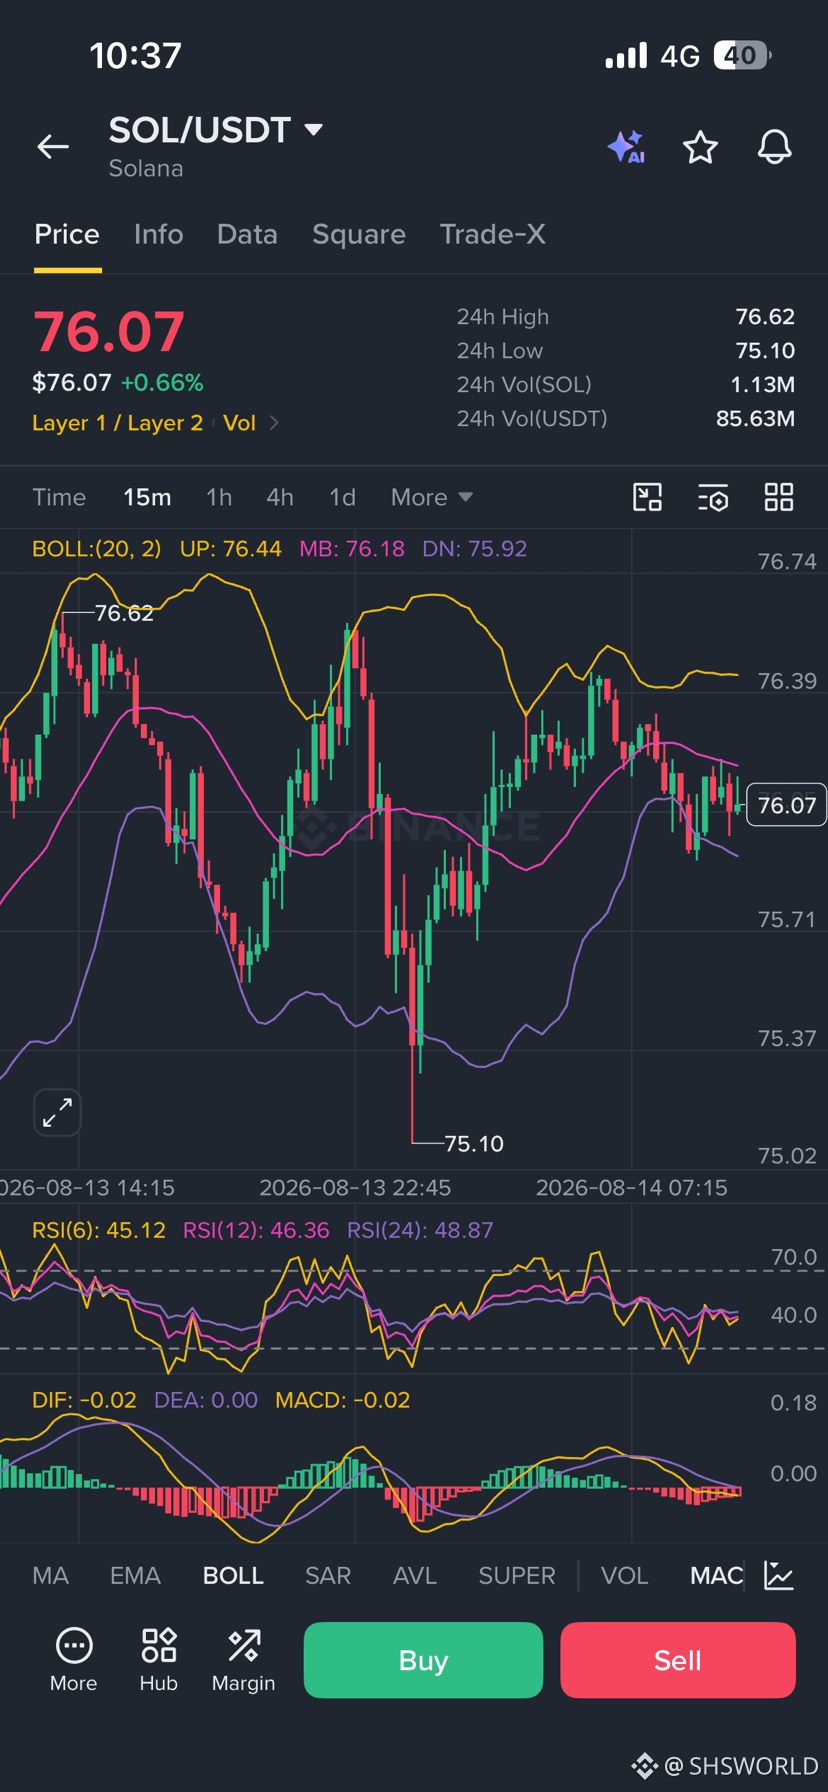Tap the 76.62 high marker on chart
The width and height of the screenshot is (828, 1792).
pos(124,613)
